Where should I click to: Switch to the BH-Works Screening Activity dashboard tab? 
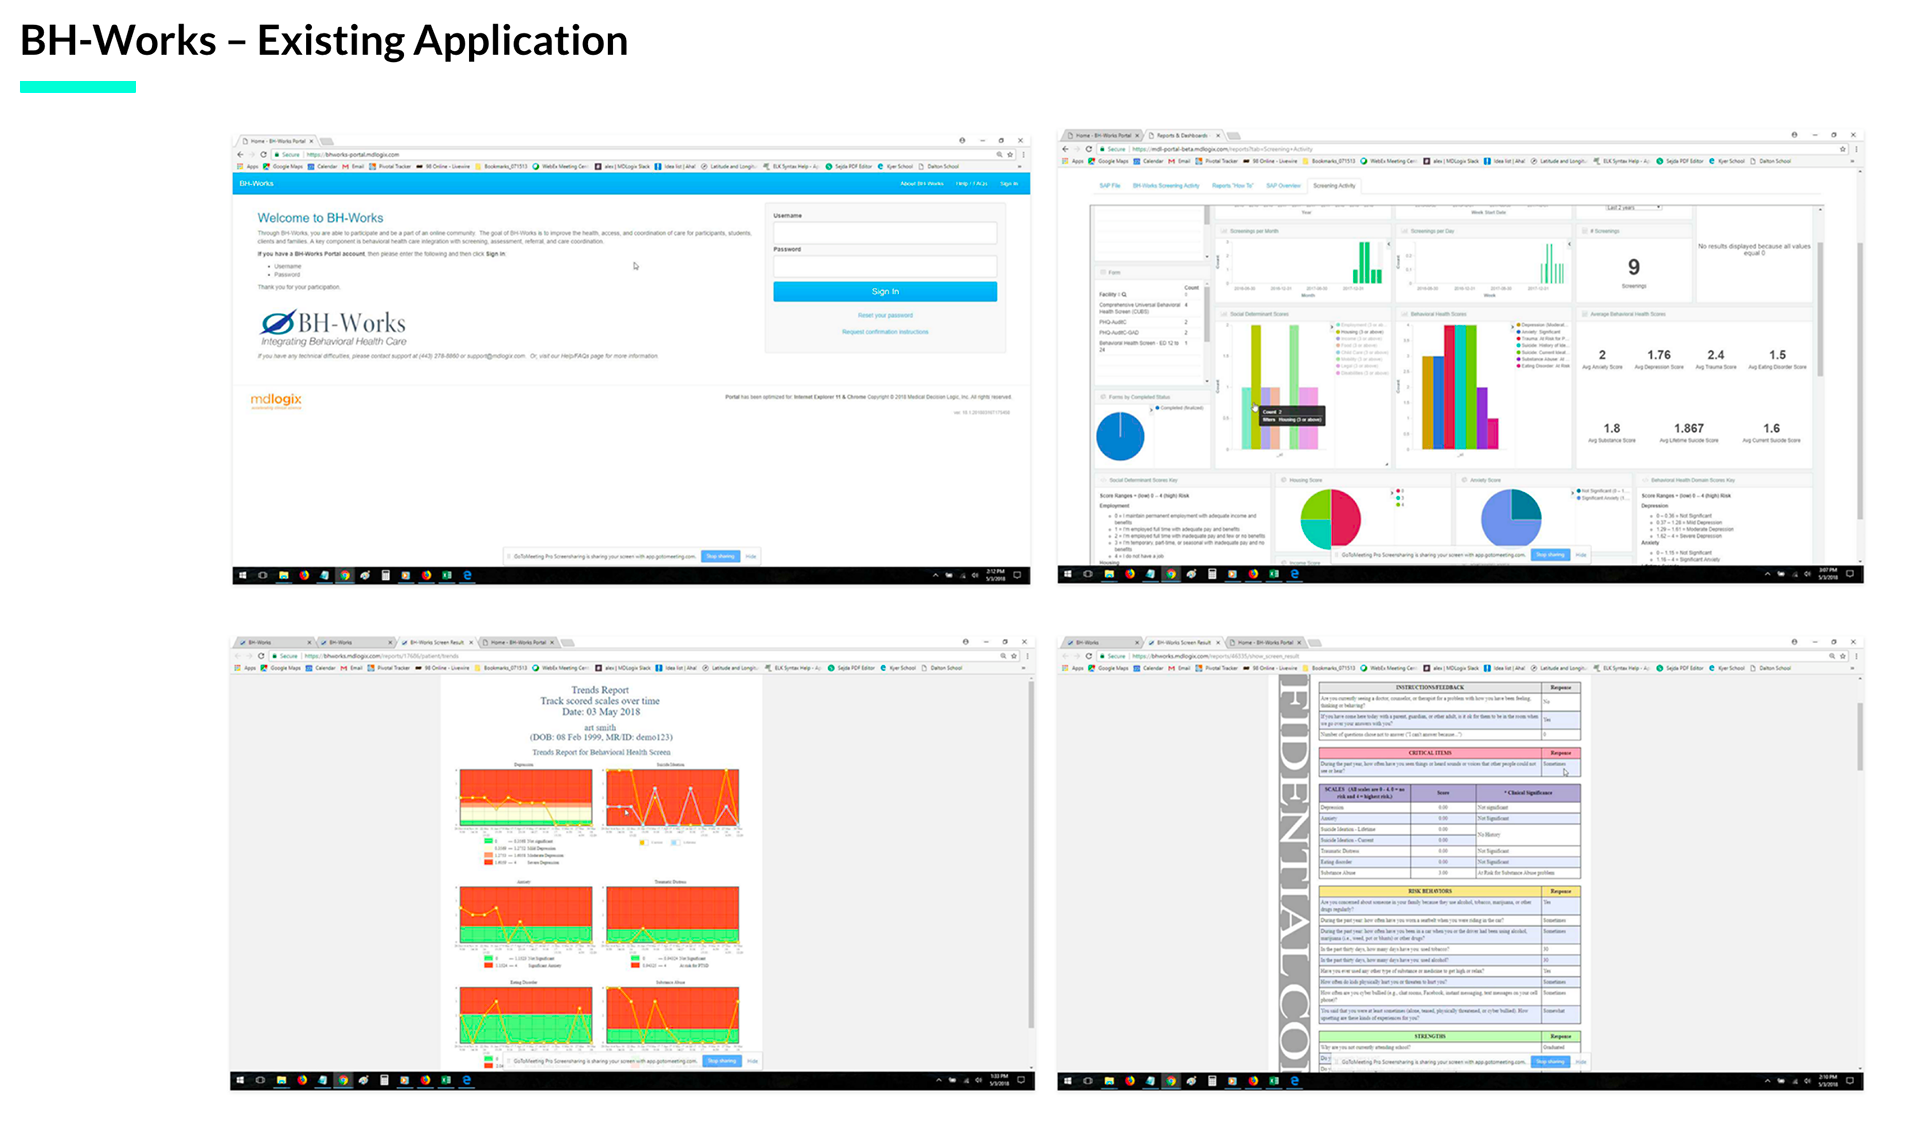[x=1165, y=185]
